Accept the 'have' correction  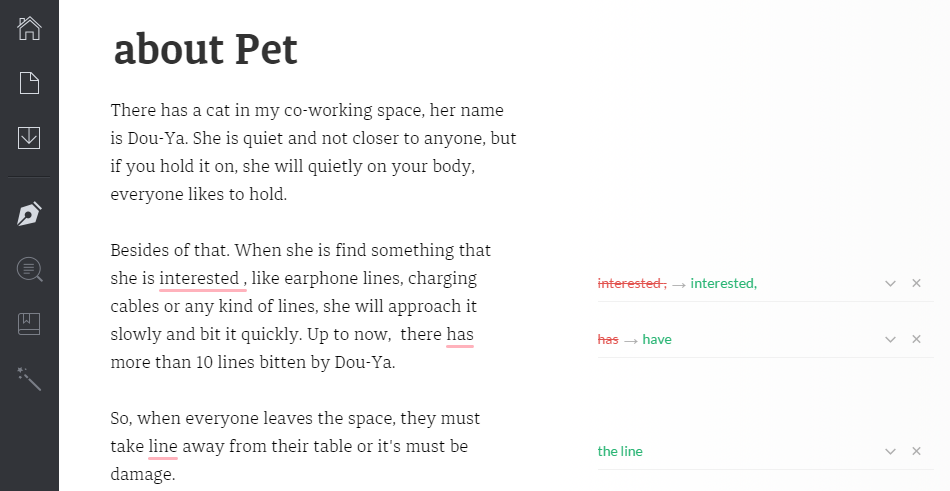(x=657, y=340)
